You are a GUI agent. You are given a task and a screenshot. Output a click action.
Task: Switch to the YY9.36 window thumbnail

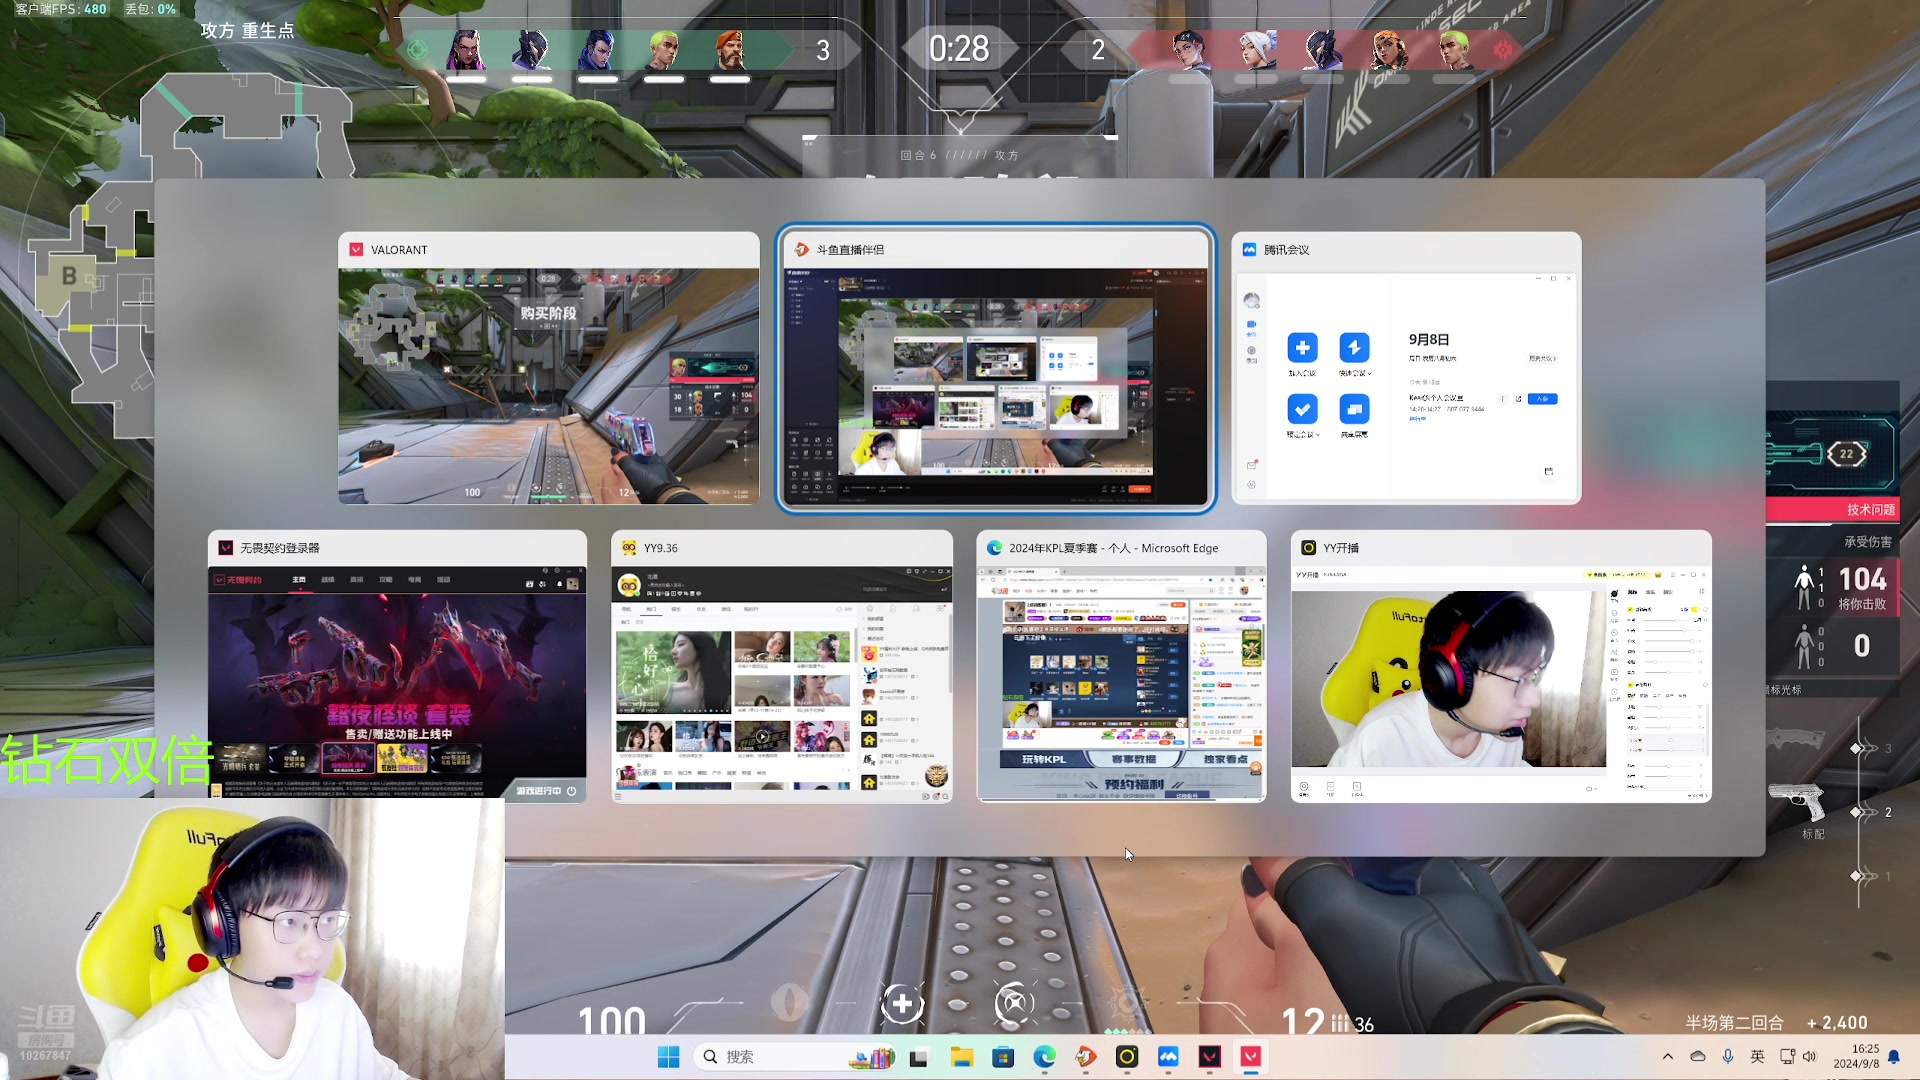click(x=782, y=666)
